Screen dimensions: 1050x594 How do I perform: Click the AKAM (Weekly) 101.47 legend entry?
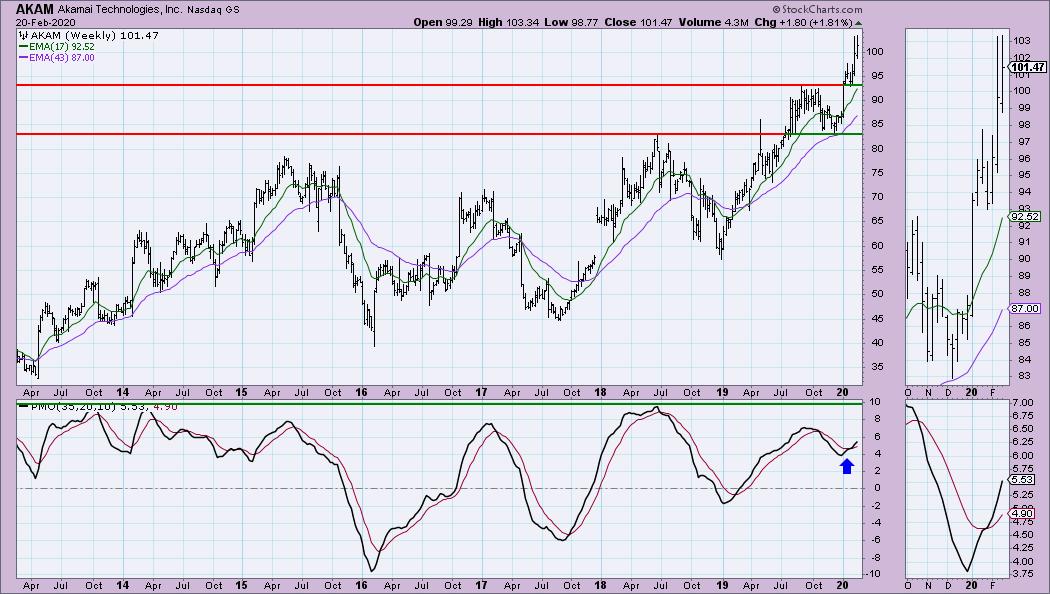point(93,35)
